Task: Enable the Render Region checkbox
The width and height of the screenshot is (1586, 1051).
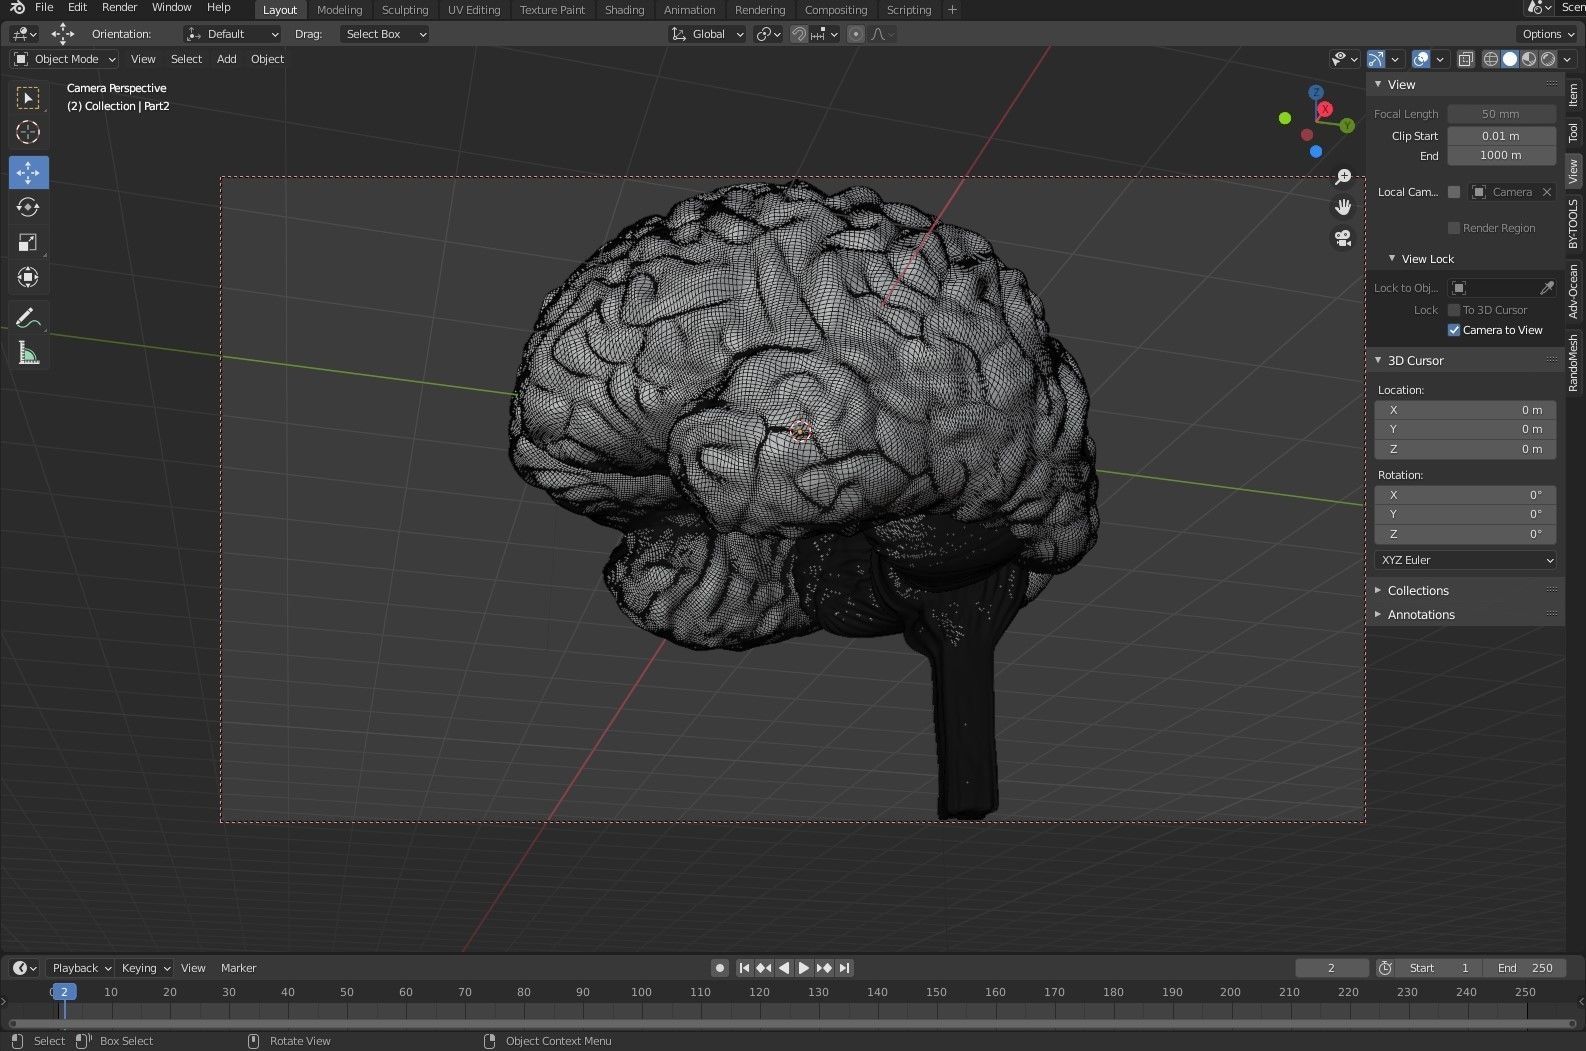Action: (x=1454, y=228)
